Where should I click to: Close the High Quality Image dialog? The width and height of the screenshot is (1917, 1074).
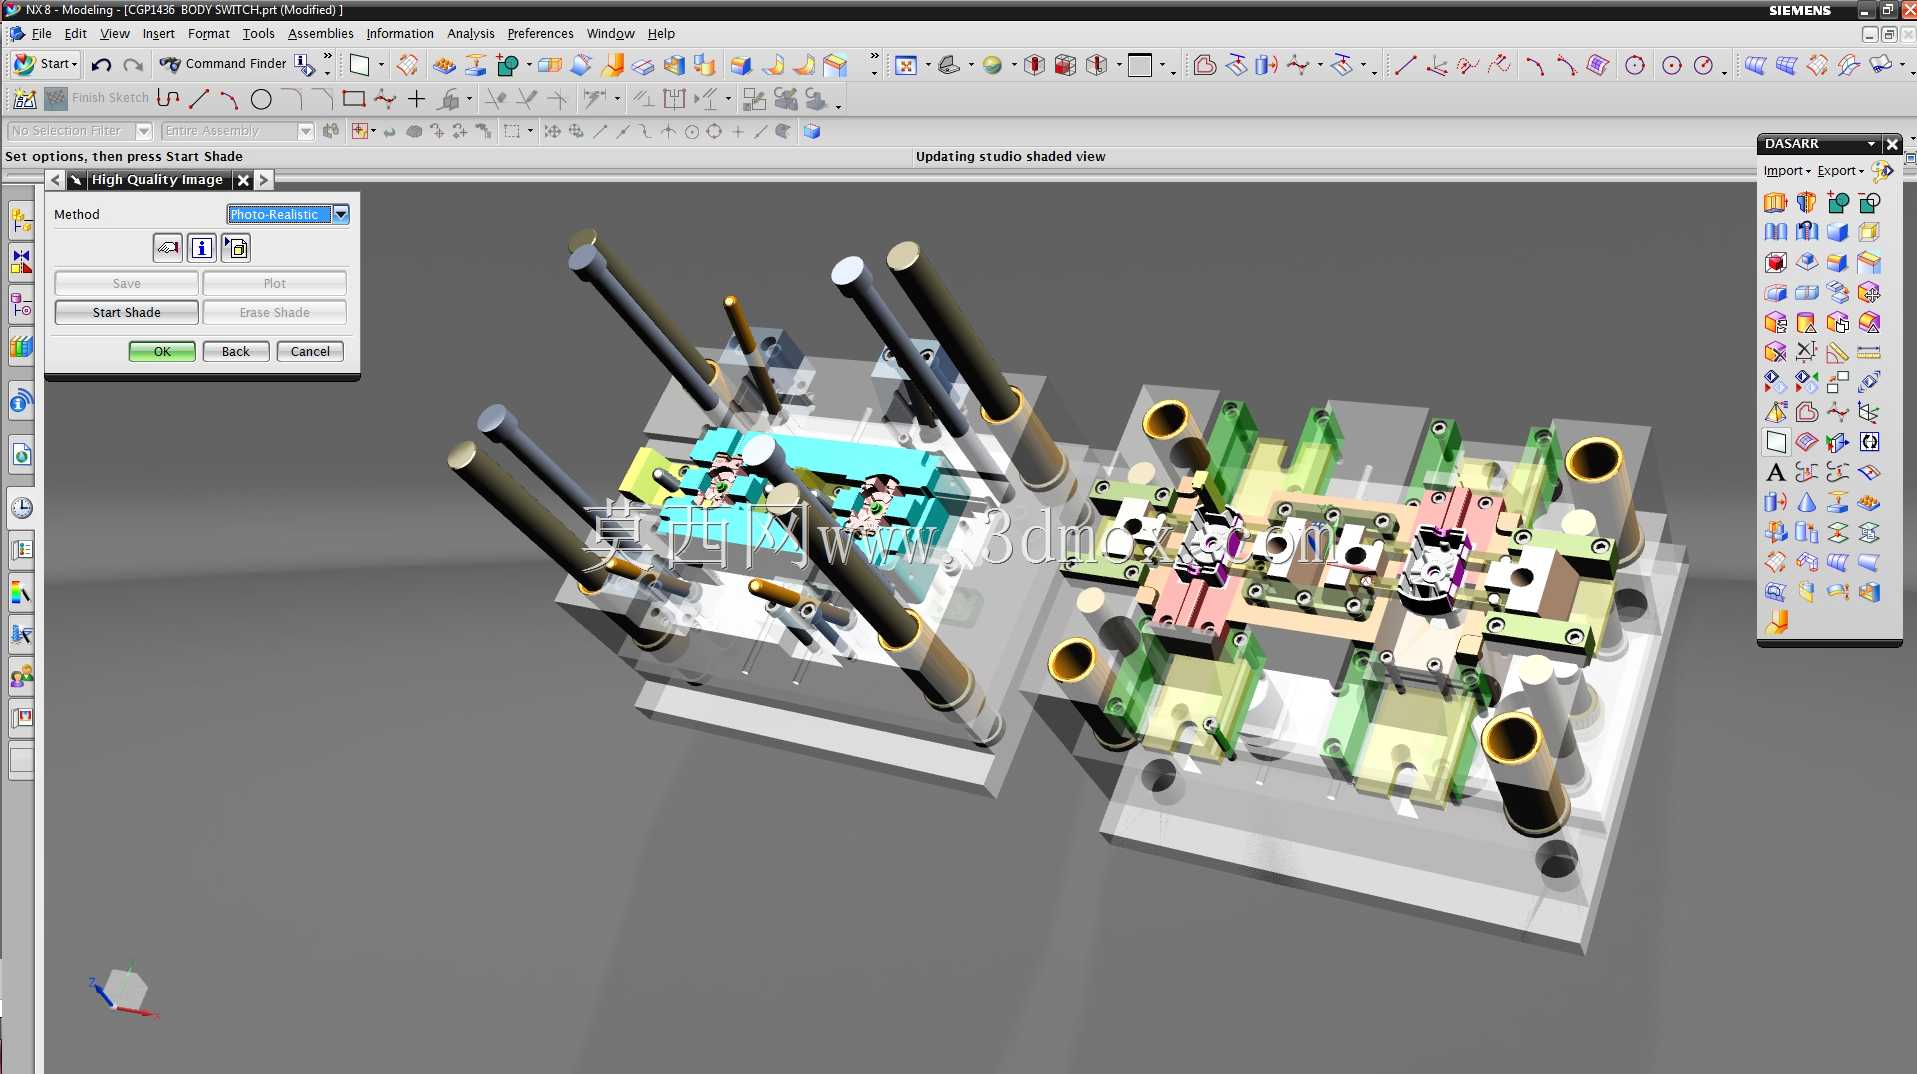click(x=243, y=180)
